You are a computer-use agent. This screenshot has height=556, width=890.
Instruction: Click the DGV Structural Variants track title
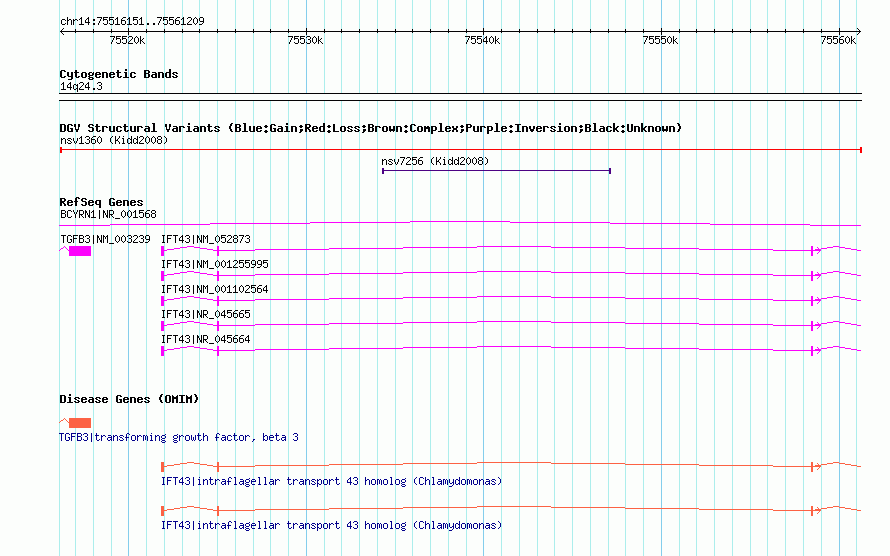click(371, 128)
